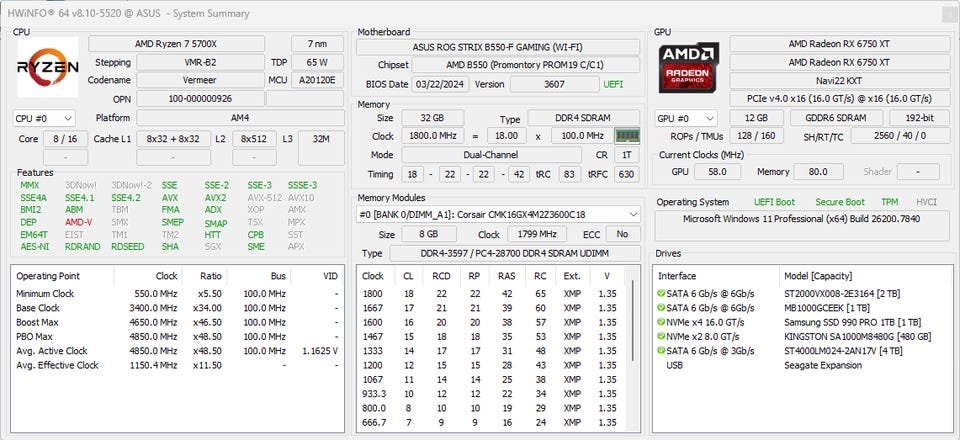Click the Secure Boot status label

click(840, 202)
